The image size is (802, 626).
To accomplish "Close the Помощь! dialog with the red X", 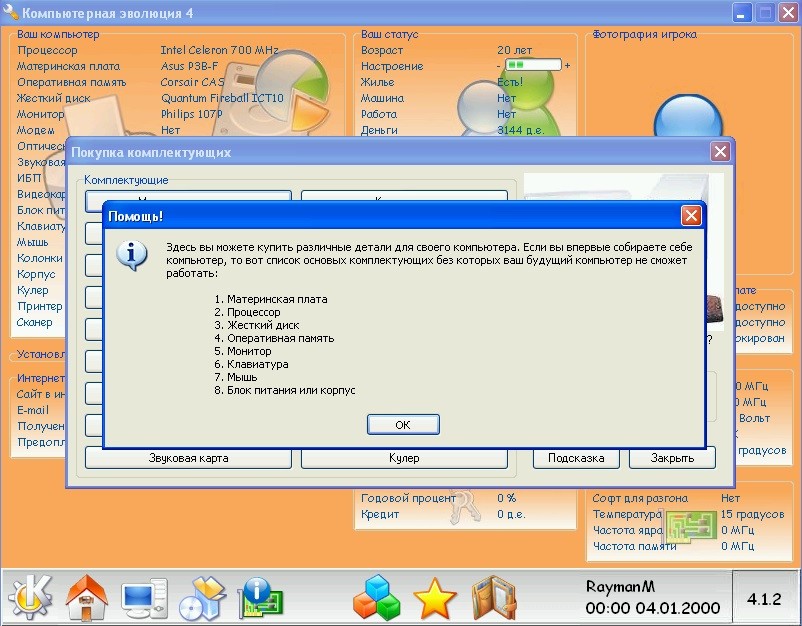I will [691, 216].
